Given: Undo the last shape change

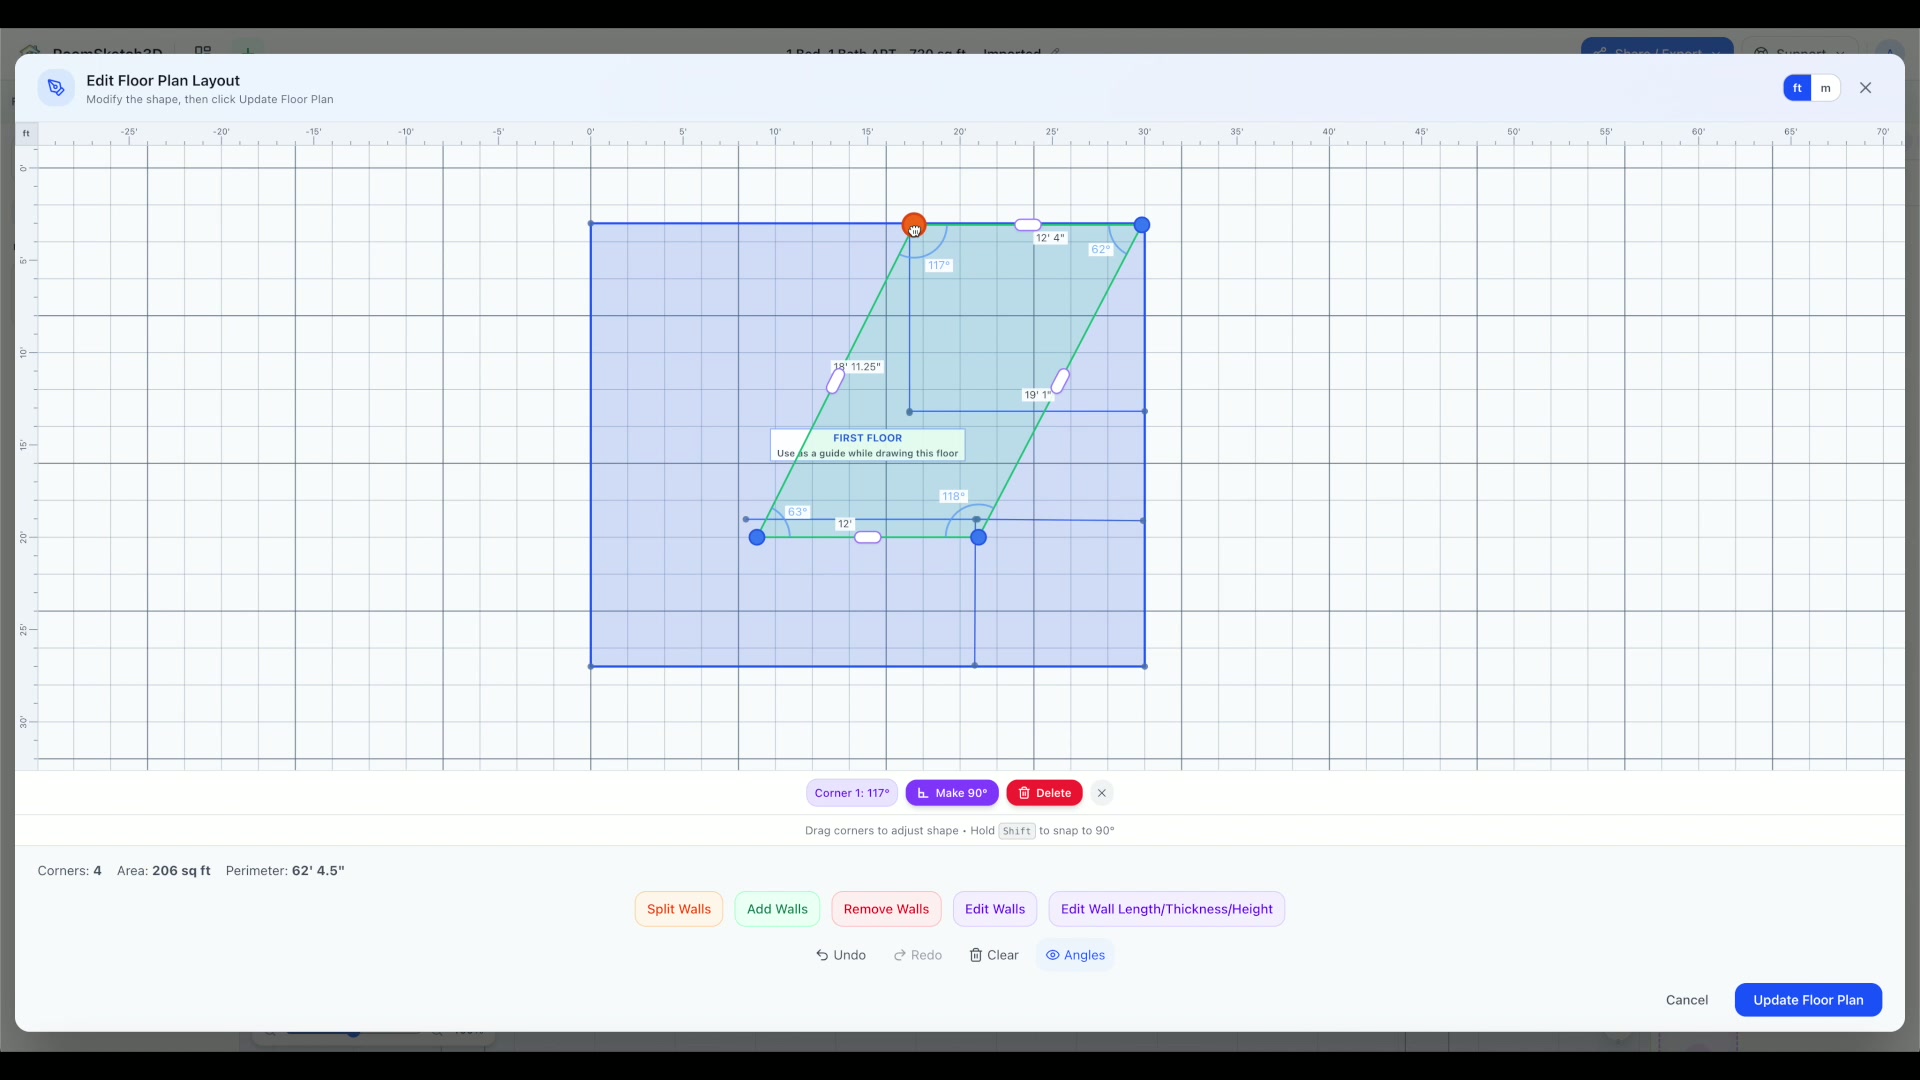Looking at the screenshot, I should click(841, 955).
